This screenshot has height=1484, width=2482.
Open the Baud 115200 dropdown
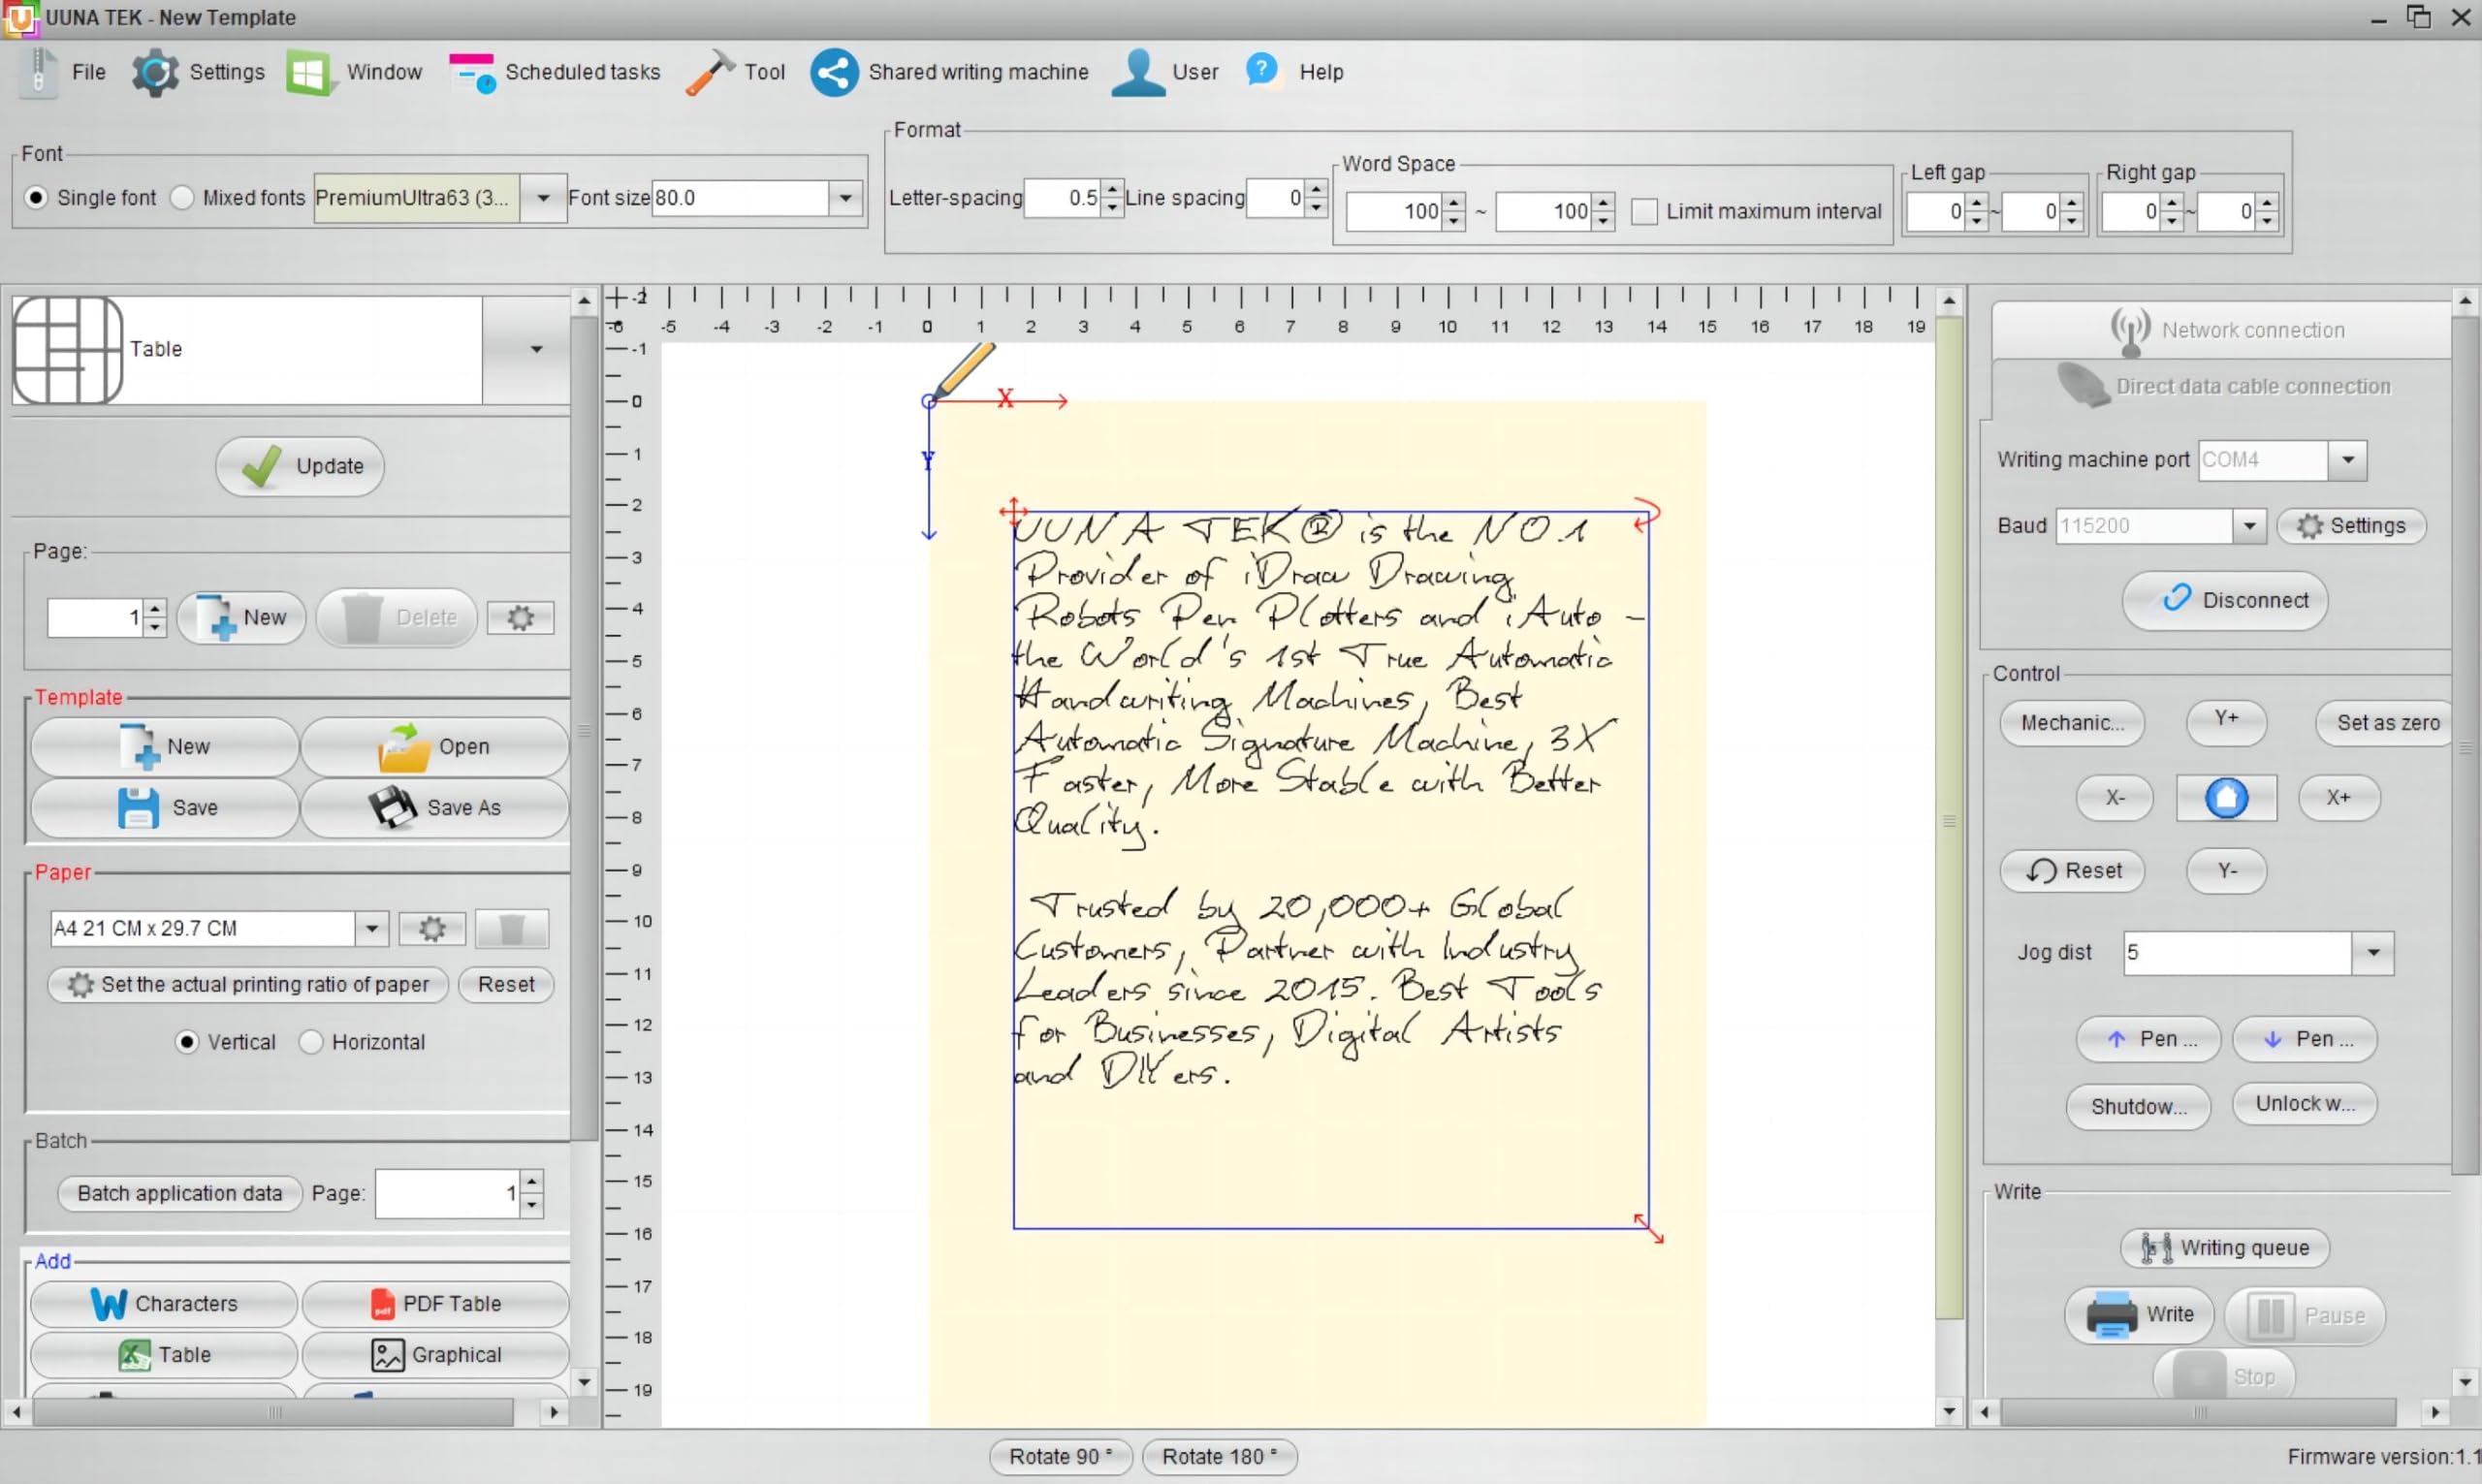pos(2248,526)
